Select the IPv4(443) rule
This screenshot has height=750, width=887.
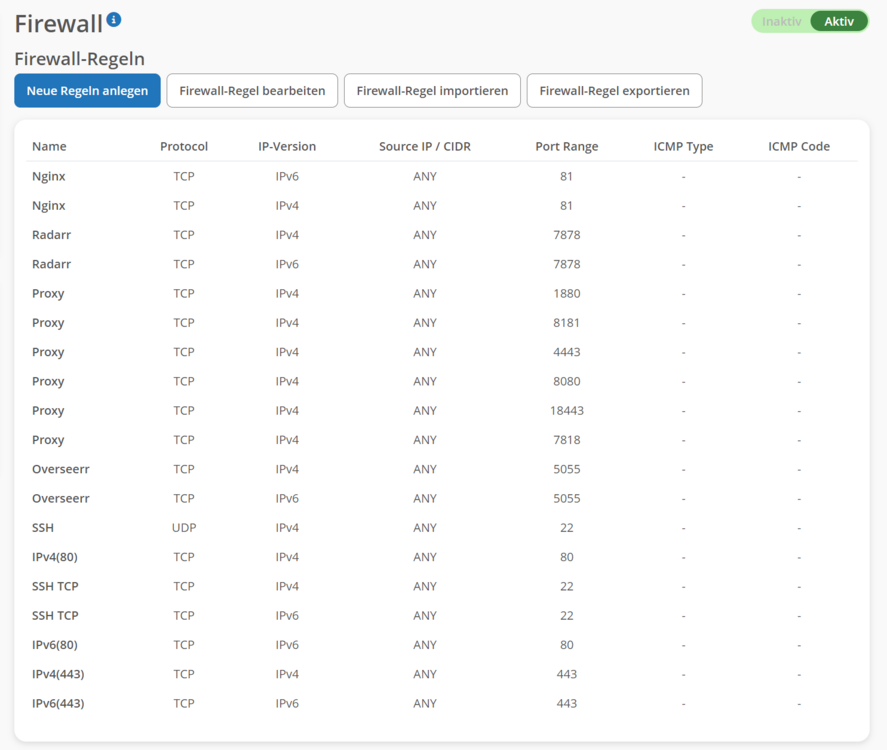pos(58,674)
